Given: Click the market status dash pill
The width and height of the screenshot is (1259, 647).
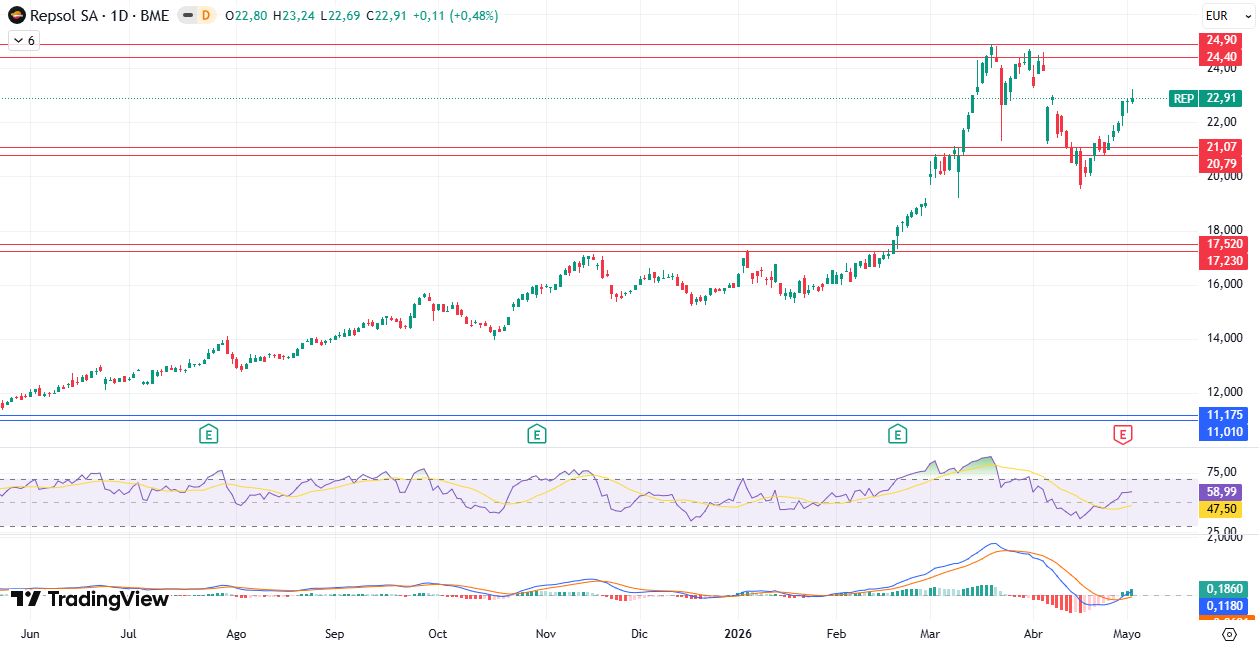Looking at the screenshot, I should click(x=187, y=16).
